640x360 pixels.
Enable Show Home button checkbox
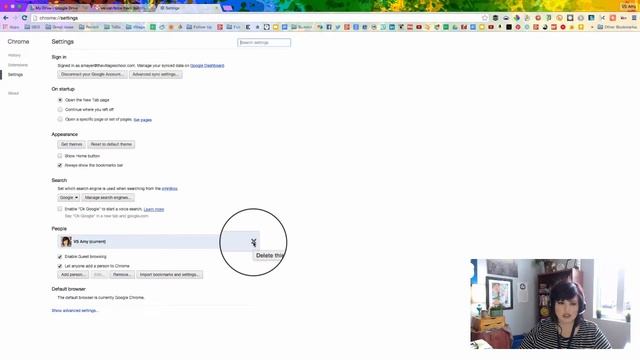pos(60,156)
